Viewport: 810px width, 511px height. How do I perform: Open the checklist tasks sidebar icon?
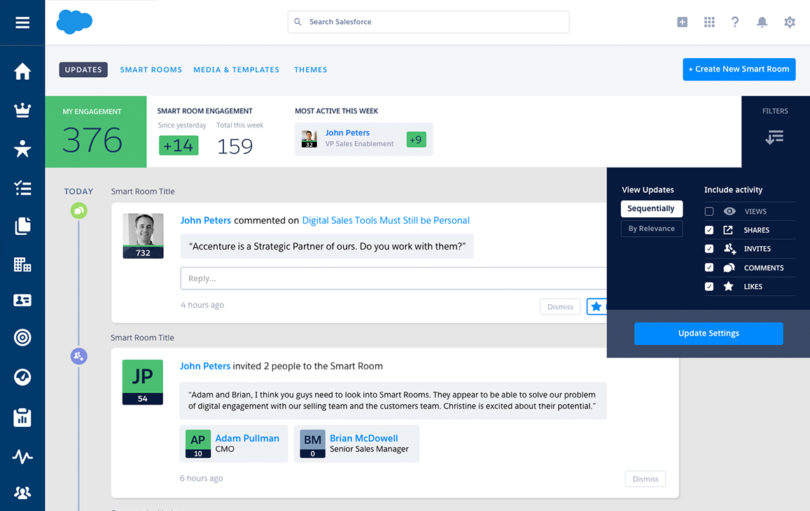(22, 188)
